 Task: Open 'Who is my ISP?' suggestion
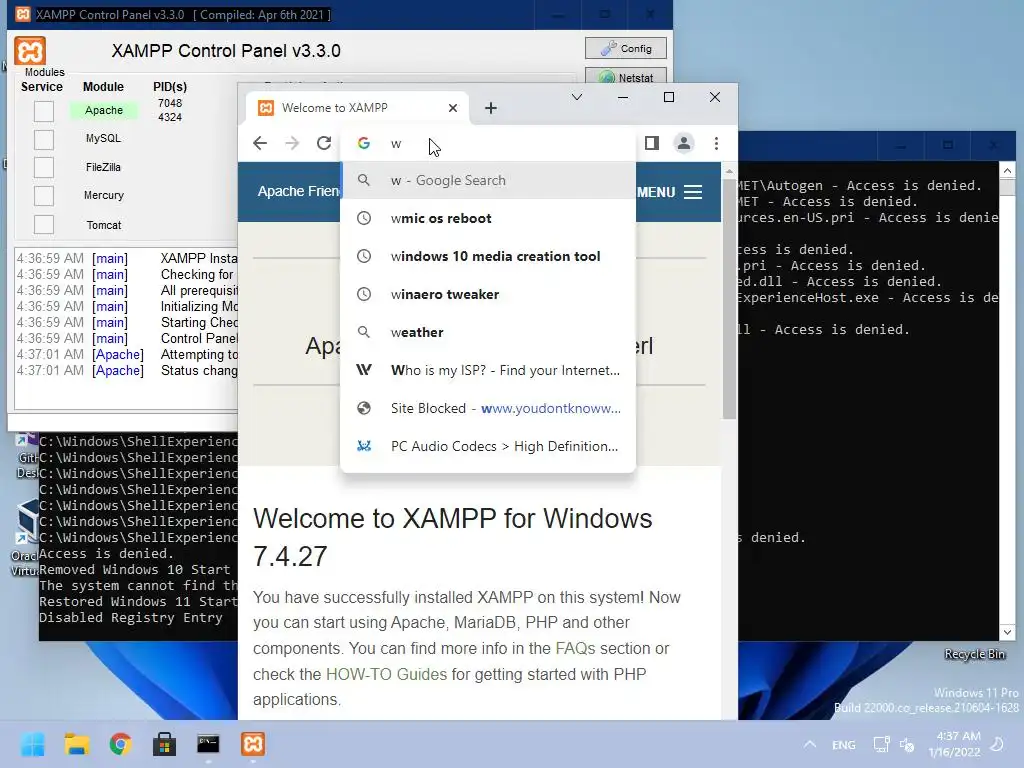488,370
